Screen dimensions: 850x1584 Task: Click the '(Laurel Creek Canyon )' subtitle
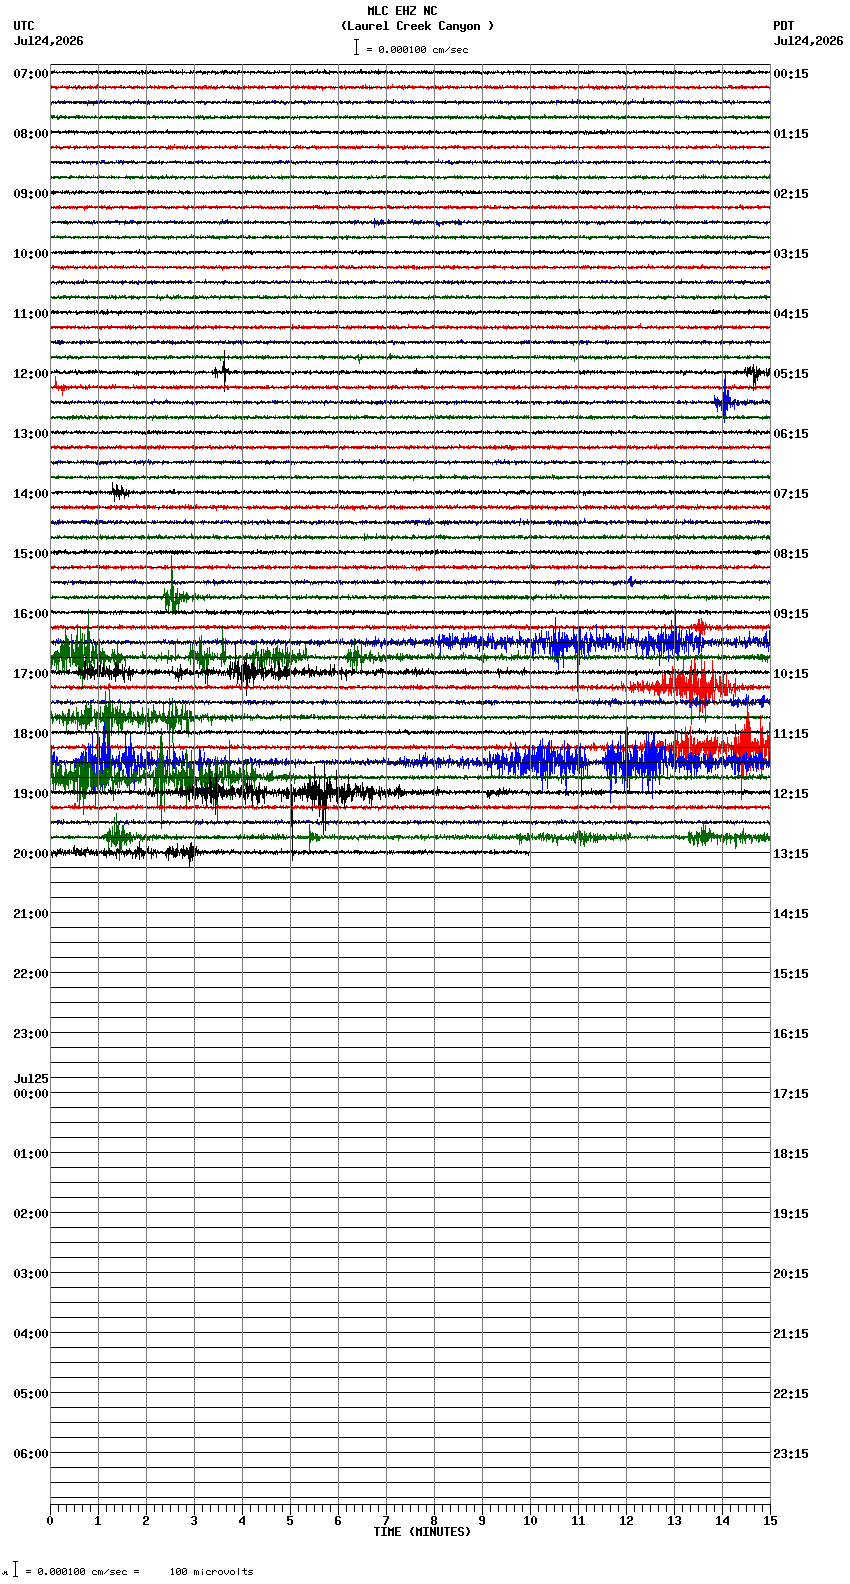click(418, 26)
